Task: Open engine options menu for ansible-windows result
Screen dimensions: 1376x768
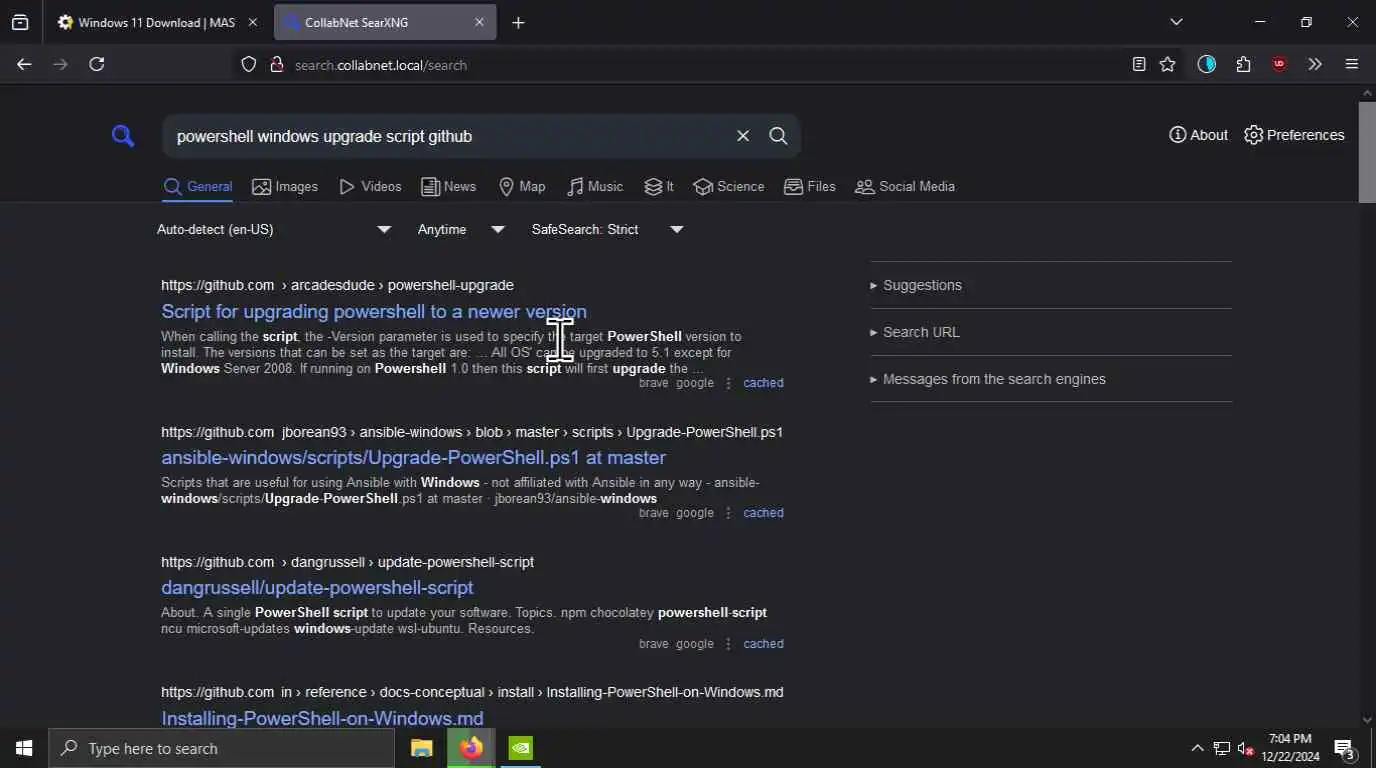Action: point(728,513)
